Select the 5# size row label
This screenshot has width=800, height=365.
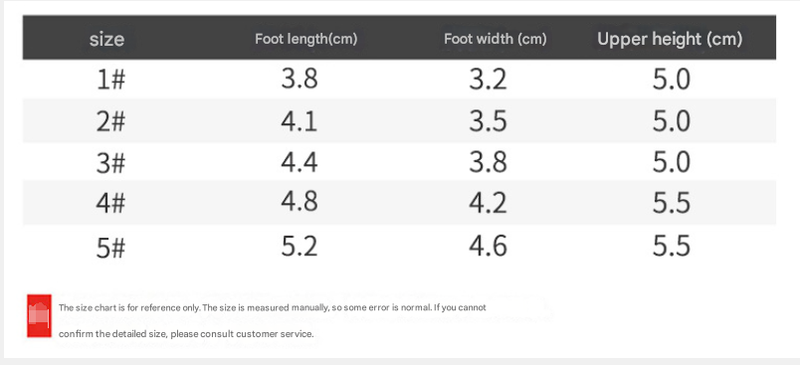[x=111, y=248]
